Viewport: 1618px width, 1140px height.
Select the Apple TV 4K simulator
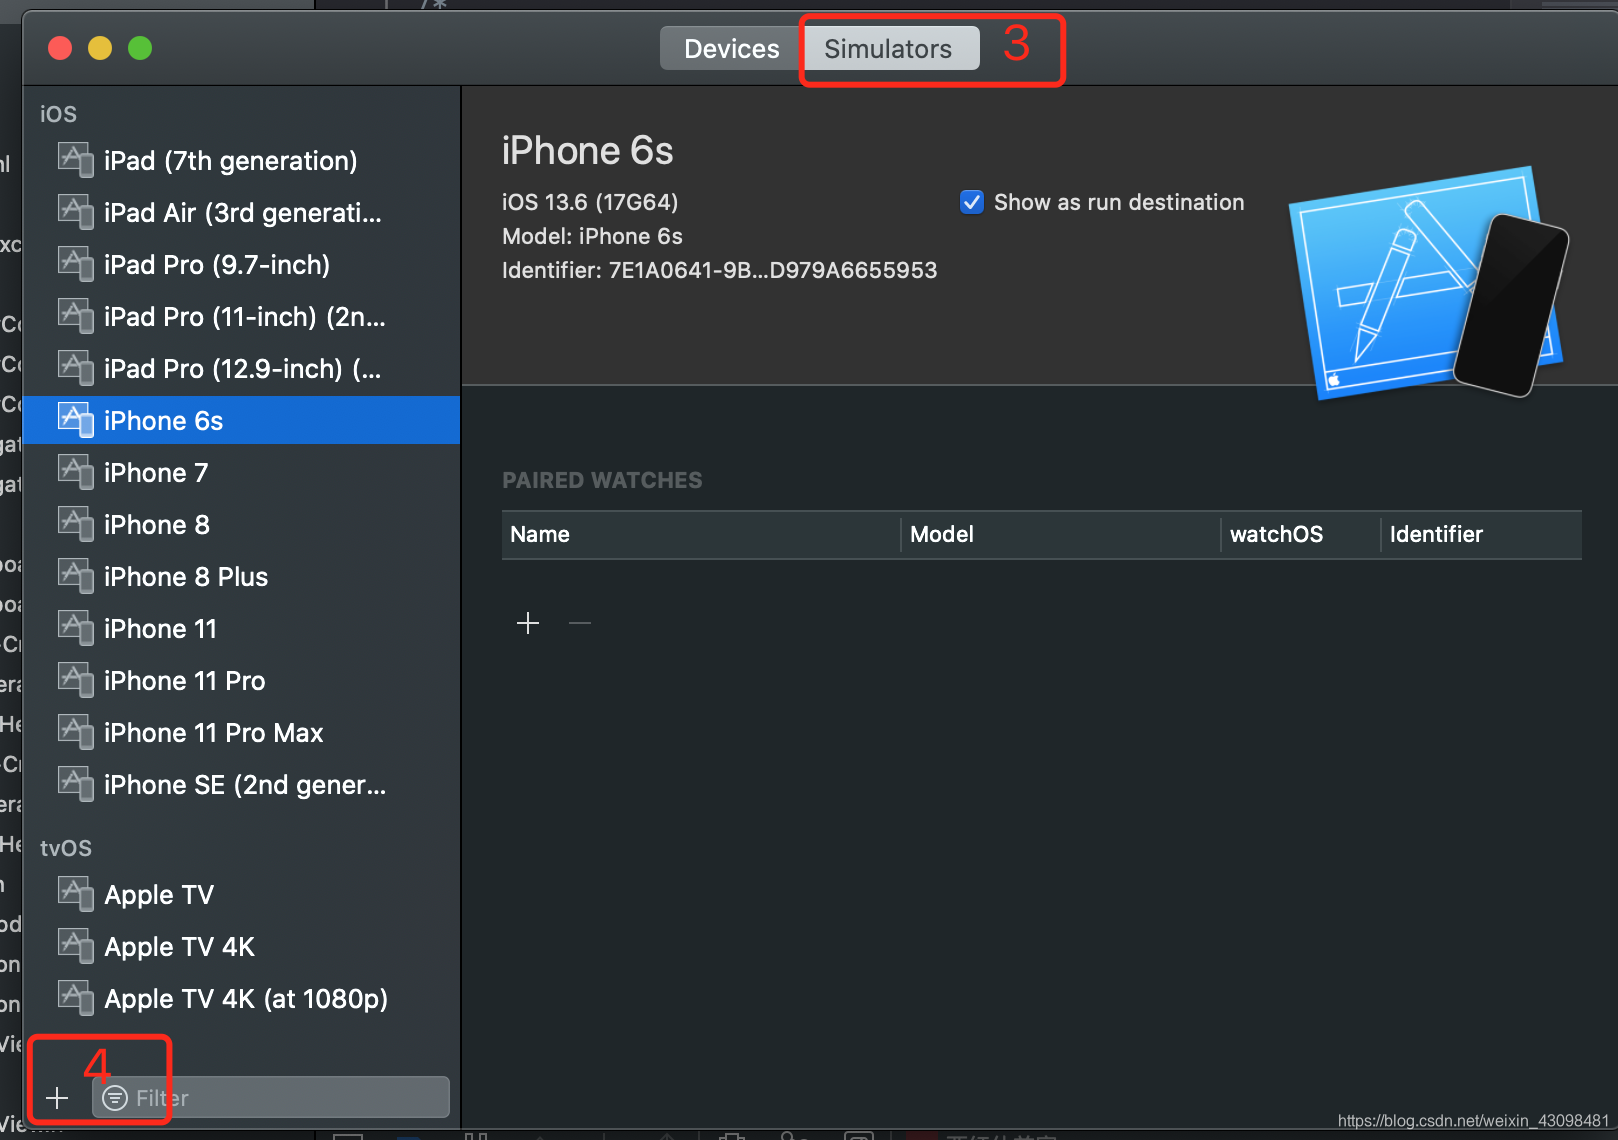point(241,946)
